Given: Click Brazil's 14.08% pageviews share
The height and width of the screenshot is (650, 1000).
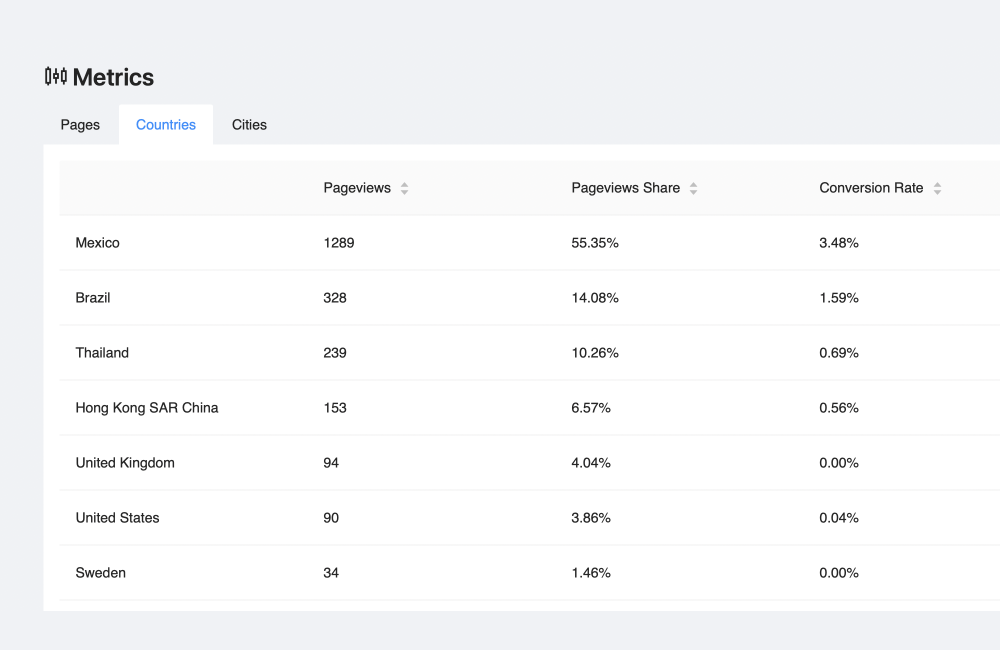Looking at the screenshot, I should click(595, 298).
